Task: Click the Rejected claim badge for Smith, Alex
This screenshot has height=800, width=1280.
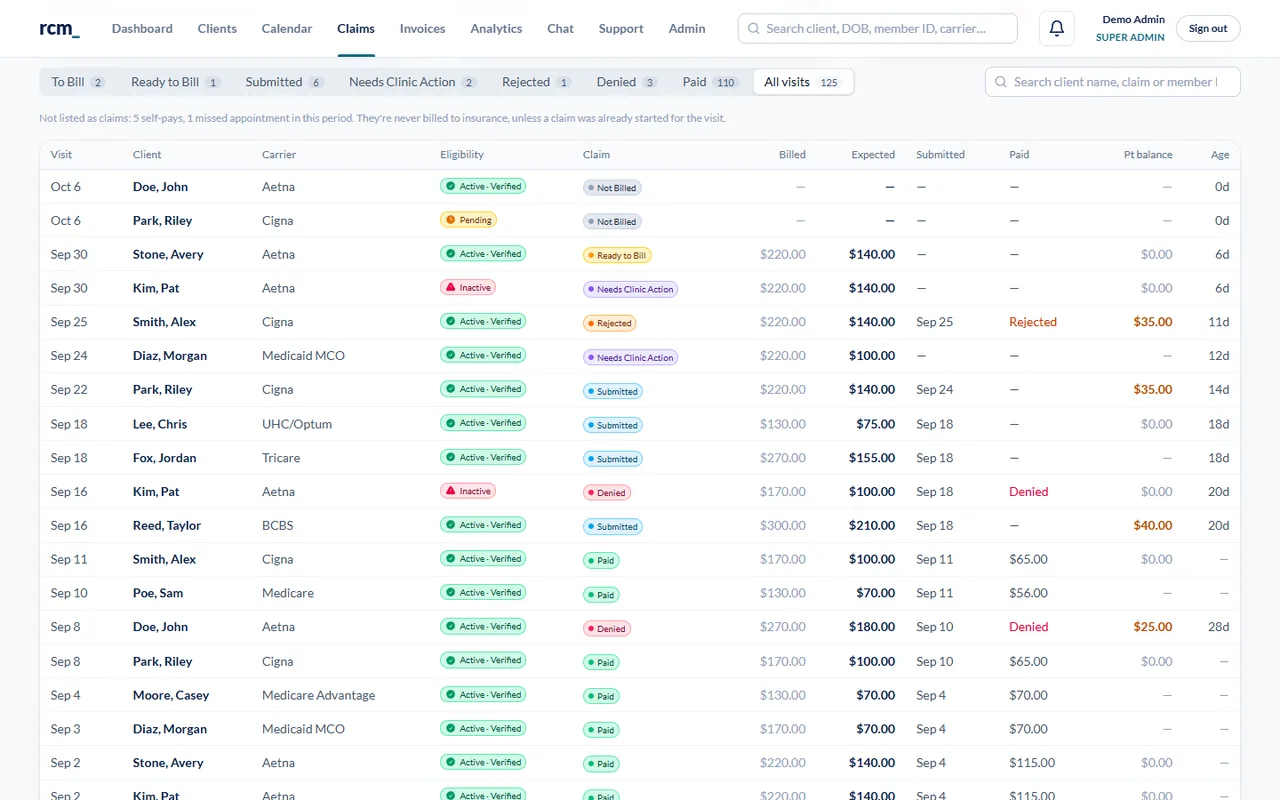Action: click(x=609, y=323)
